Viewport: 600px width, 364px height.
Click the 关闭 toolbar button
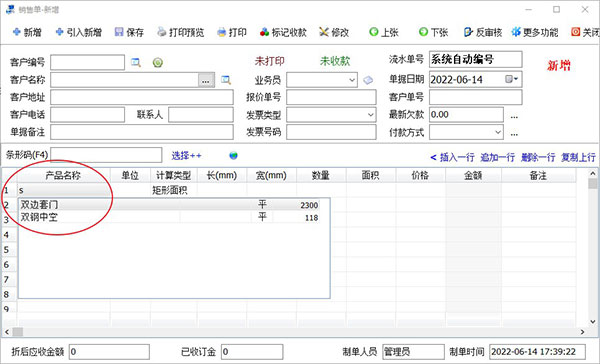pos(585,33)
